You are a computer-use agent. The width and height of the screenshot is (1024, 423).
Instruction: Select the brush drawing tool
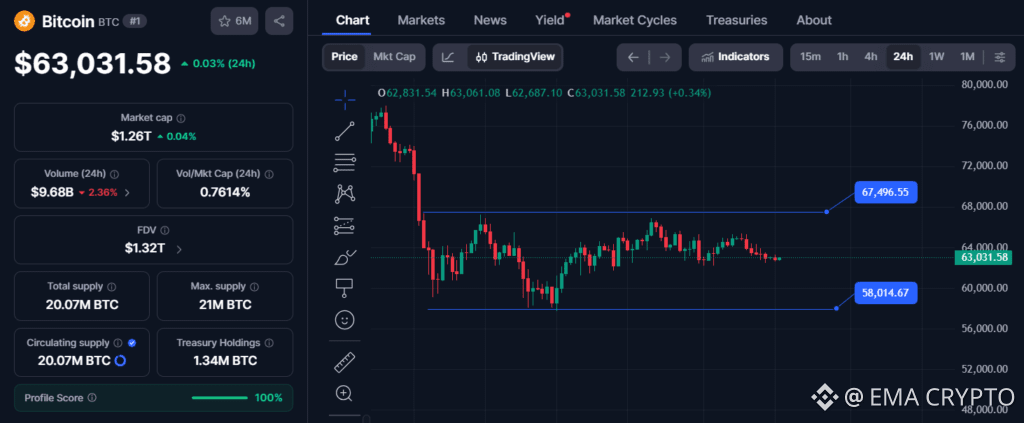345,257
